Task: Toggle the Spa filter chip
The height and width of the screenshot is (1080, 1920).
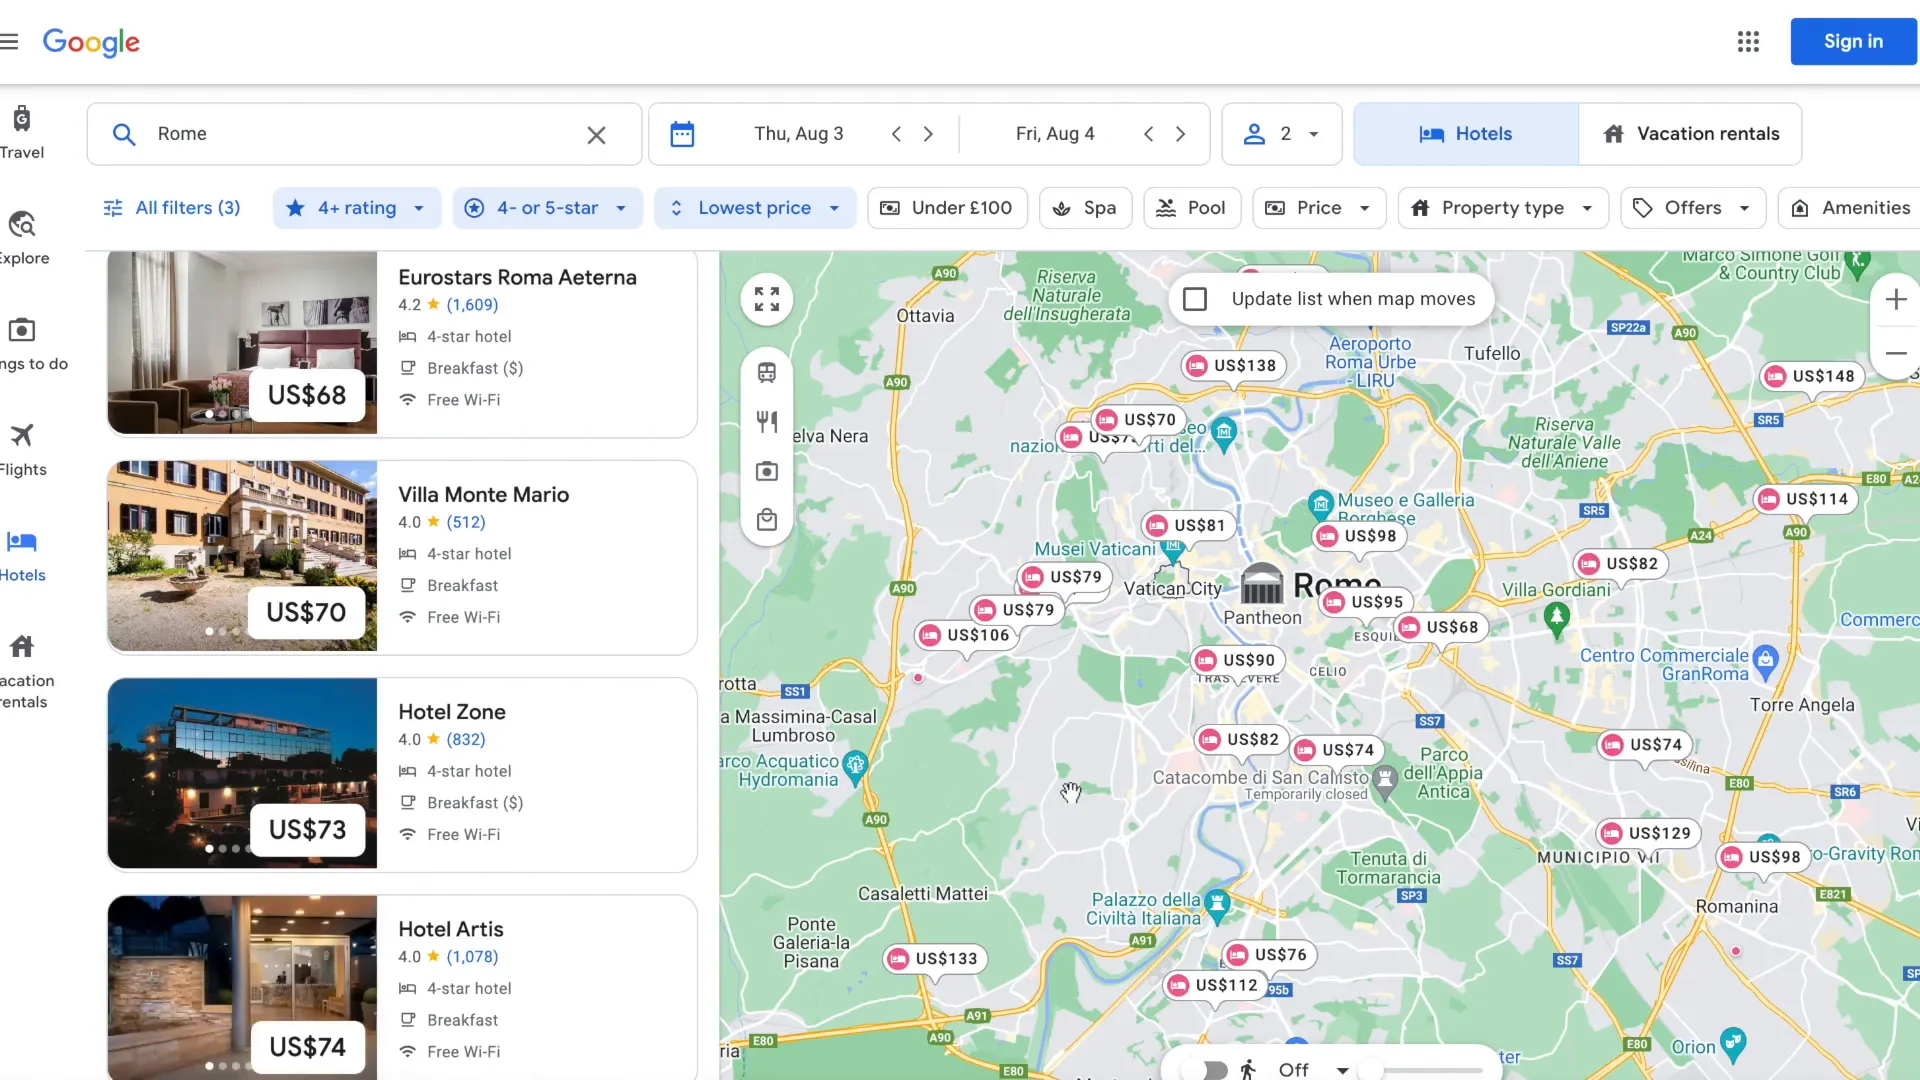Action: coord(1085,208)
